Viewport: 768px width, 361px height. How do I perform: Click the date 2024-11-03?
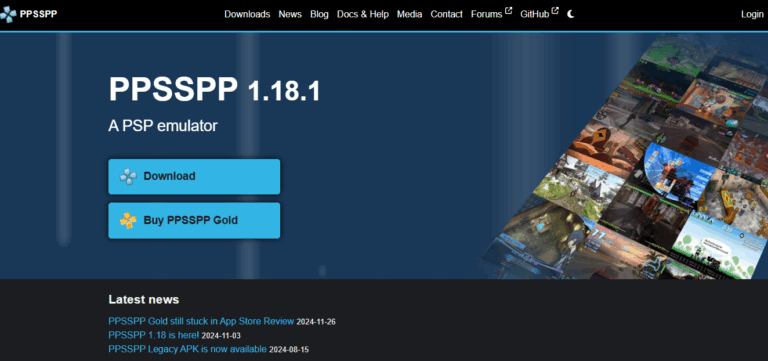click(x=221, y=336)
